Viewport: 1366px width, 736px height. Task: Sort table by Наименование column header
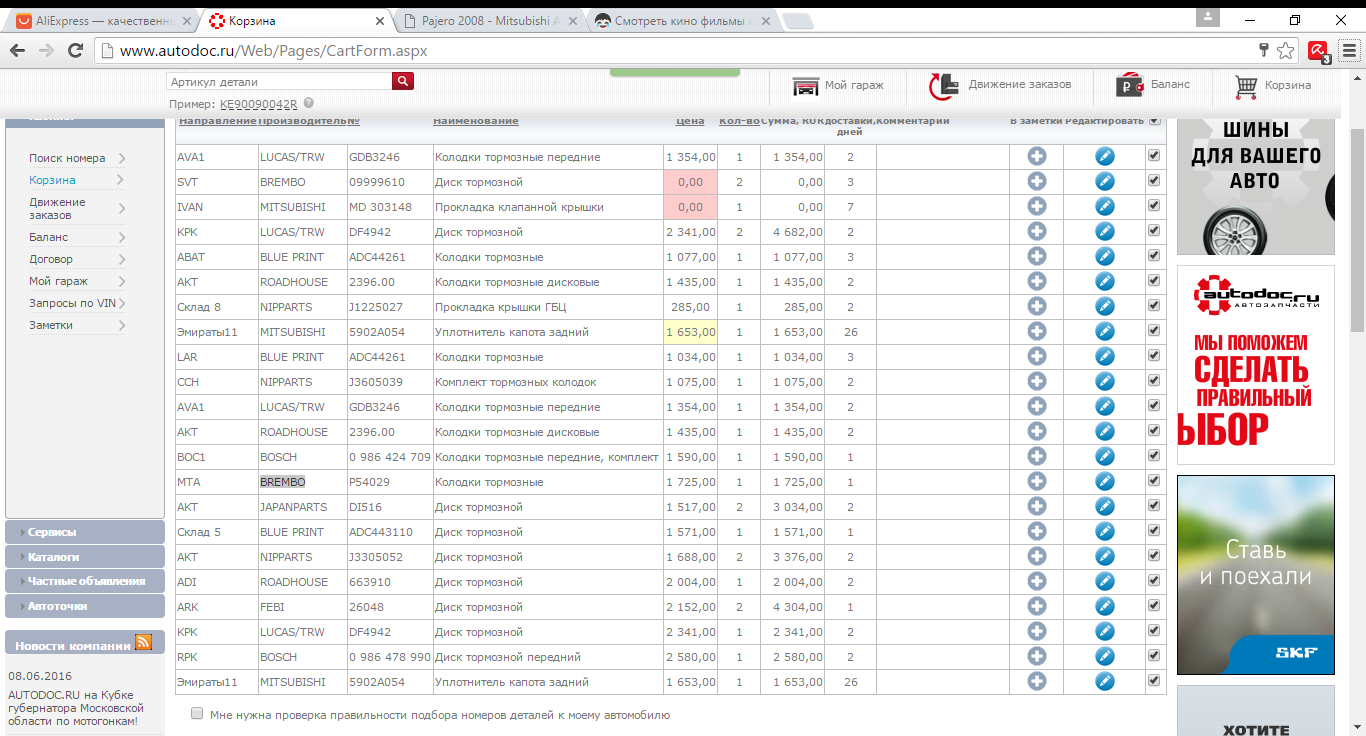click(x=475, y=121)
